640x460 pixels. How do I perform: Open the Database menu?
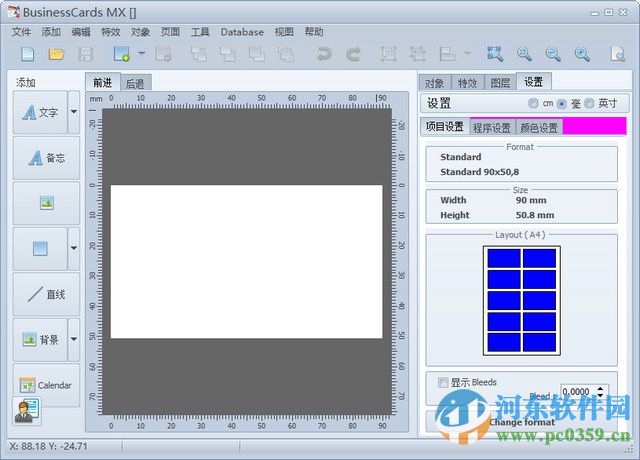pos(242,32)
